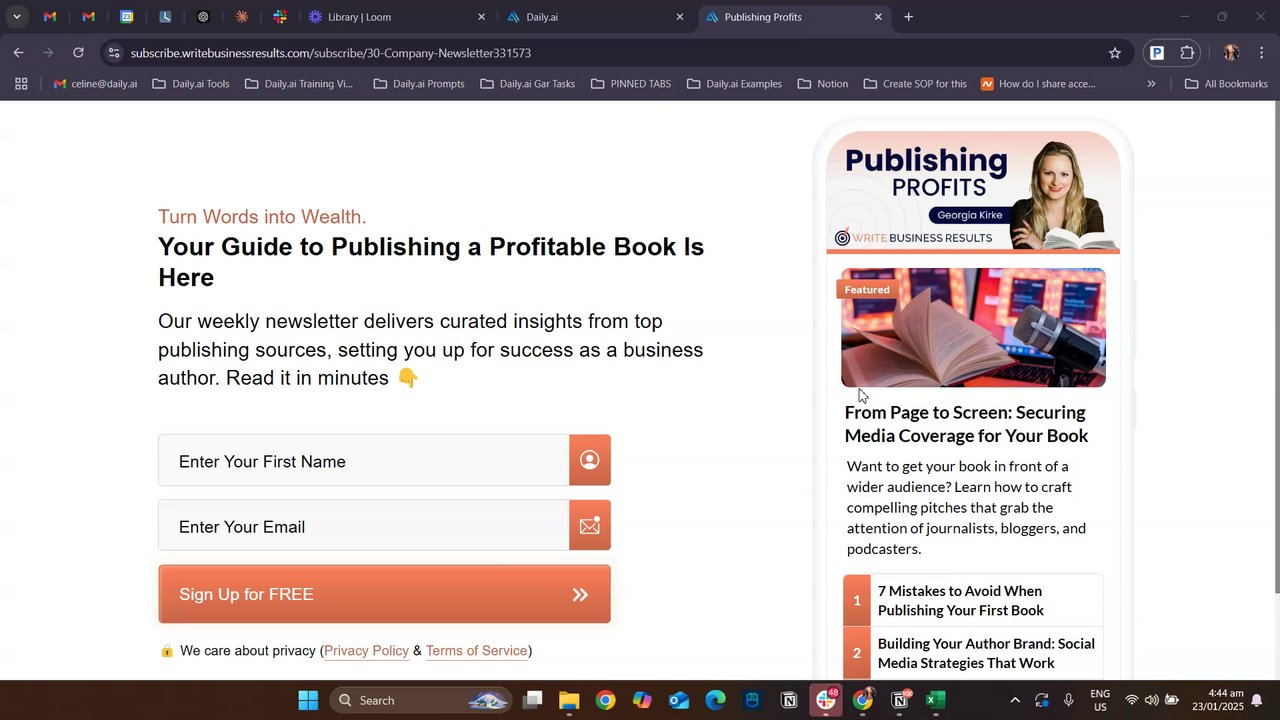Open Building Your Author Brand article
This screenshot has width=1280, height=720.
[x=973, y=653]
